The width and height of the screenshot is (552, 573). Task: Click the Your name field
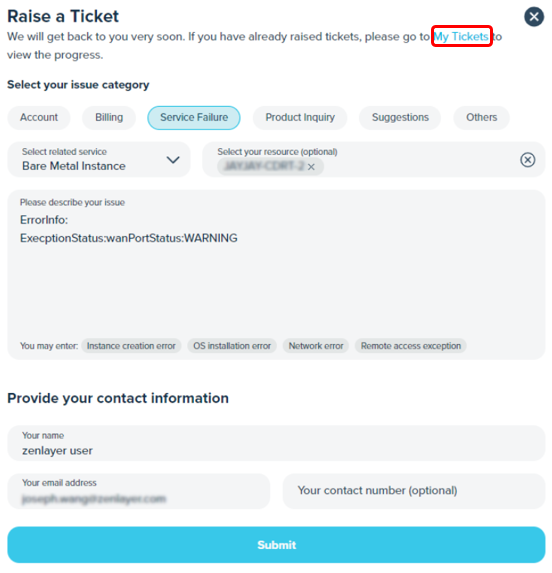pos(276,443)
